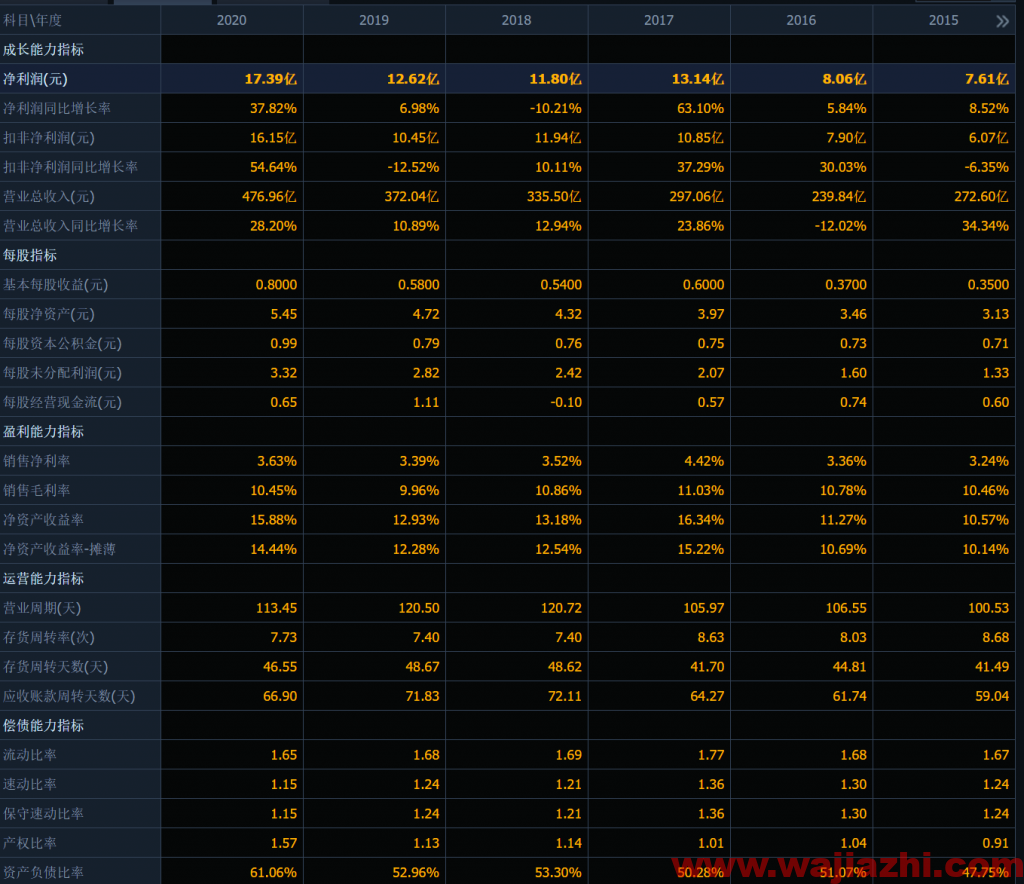Click the 72.11 receivable days cell
1024x884 pixels.
click(x=566, y=696)
